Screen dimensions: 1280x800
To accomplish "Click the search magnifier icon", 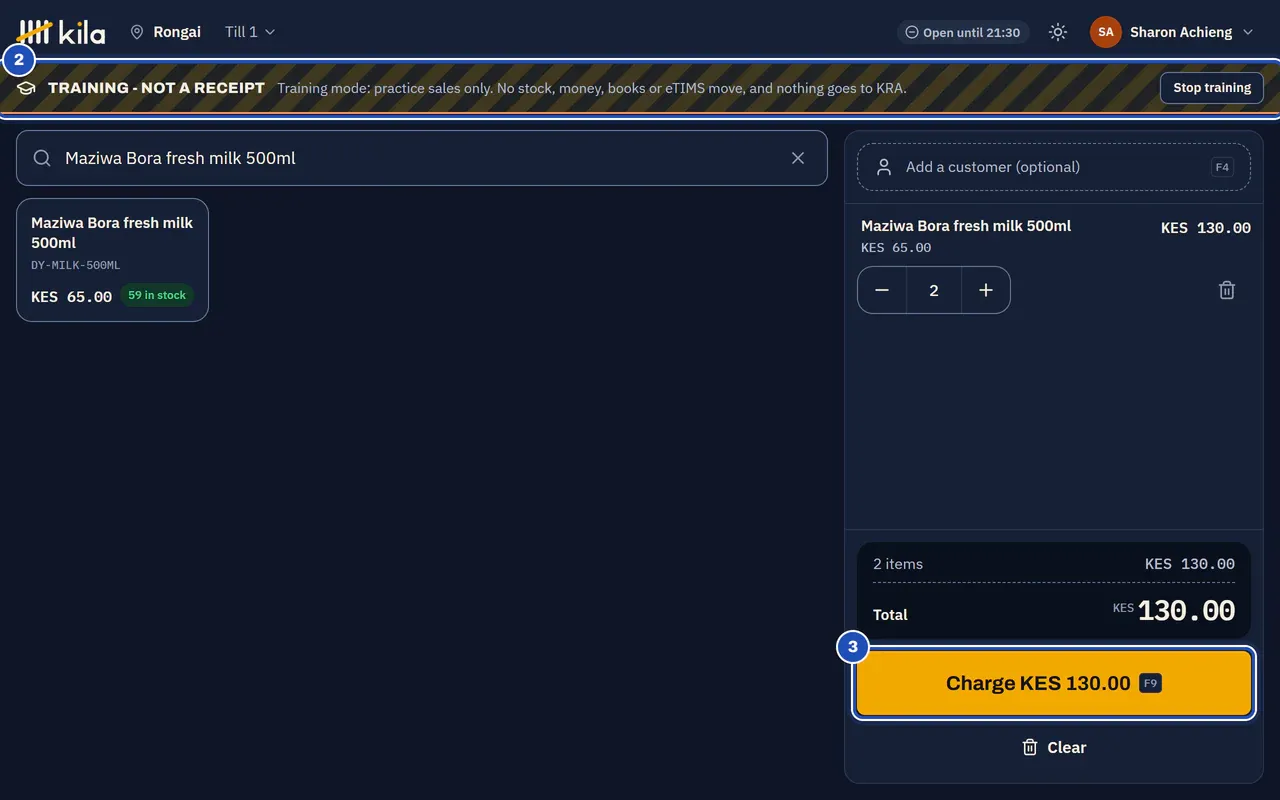I will (42, 158).
